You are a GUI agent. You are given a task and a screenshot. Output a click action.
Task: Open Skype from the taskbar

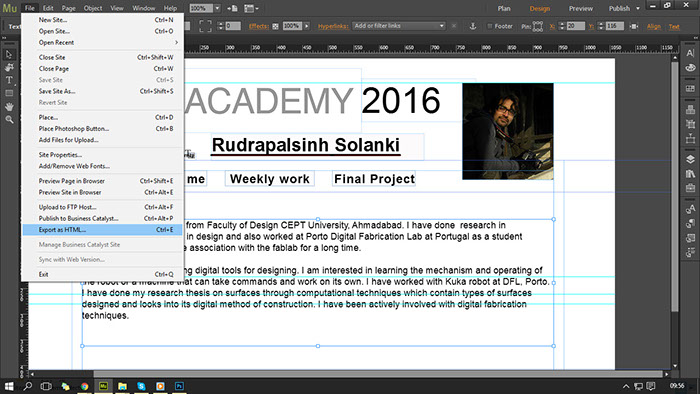[x=141, y=386]
